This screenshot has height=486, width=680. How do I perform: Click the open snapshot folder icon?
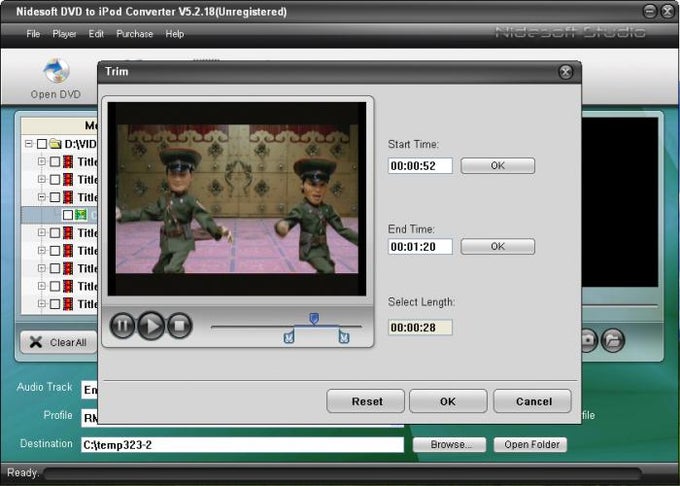coord(612,340)
